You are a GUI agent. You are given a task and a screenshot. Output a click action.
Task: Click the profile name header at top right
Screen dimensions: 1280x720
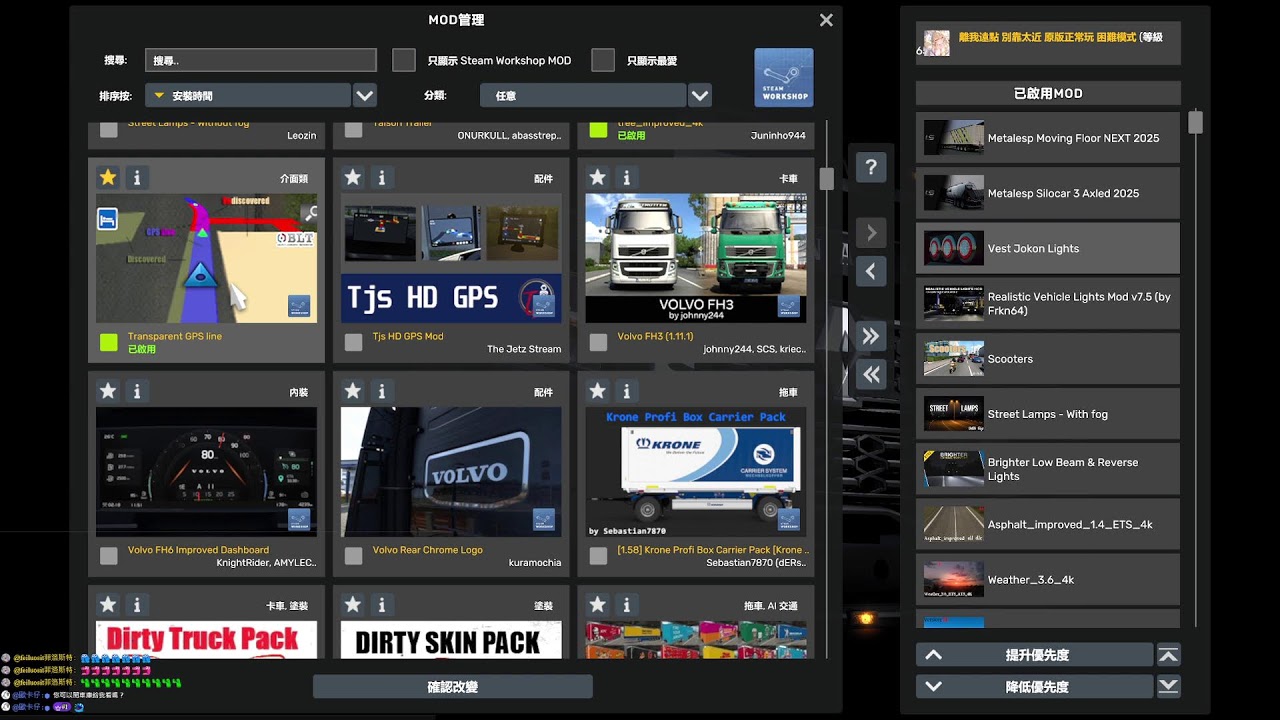1048,43
